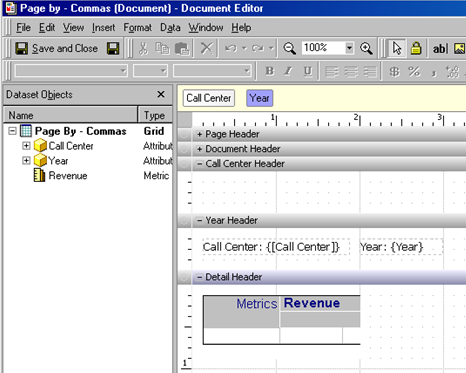This screenshot has height=373, width=466.
Task: Select the Image insert tool
Action: [x=460, y=49]
